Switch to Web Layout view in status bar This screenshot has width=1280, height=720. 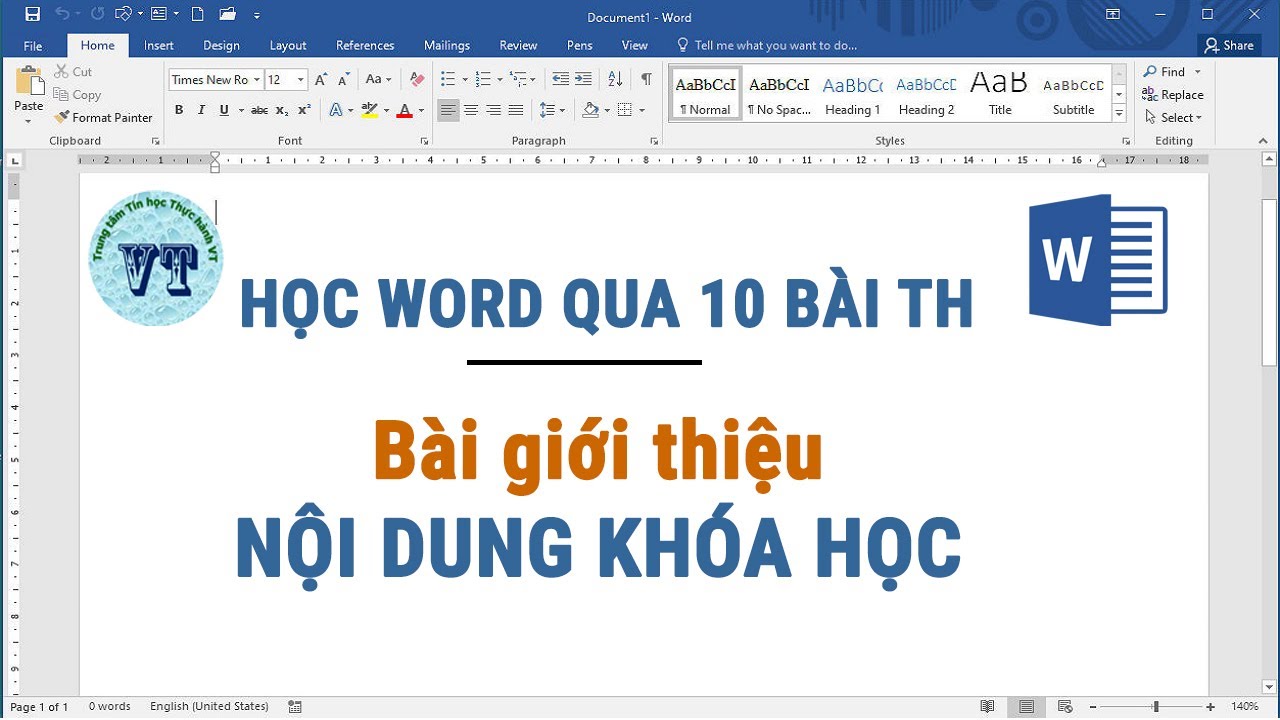pos(1065,706)
